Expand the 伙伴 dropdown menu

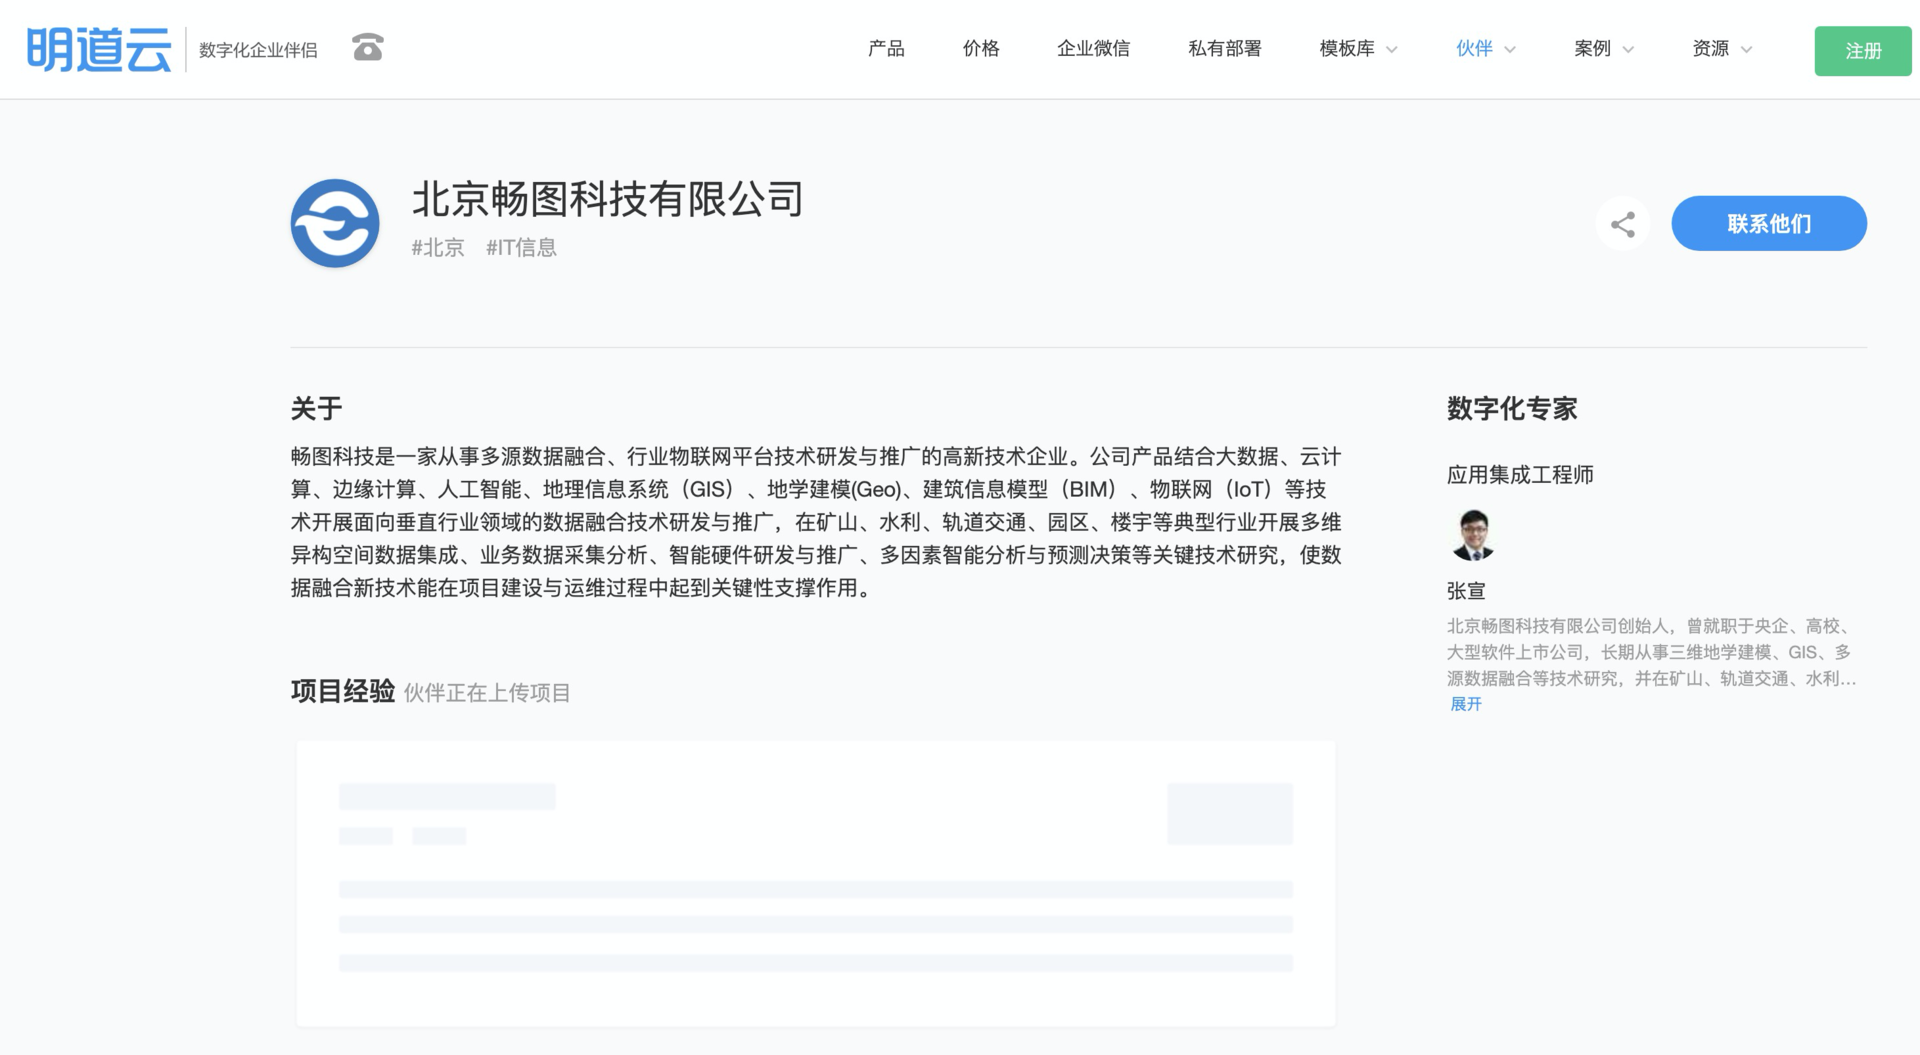1485,49
